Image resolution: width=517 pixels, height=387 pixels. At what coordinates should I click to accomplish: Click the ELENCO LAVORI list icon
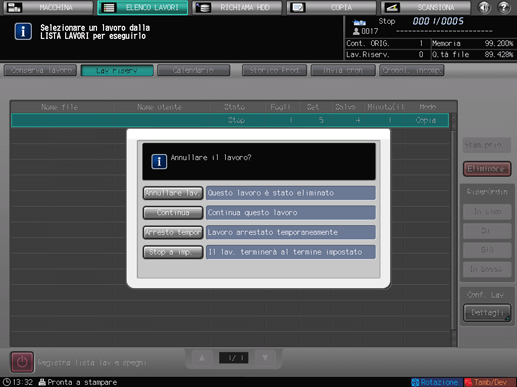click(109, 7)
